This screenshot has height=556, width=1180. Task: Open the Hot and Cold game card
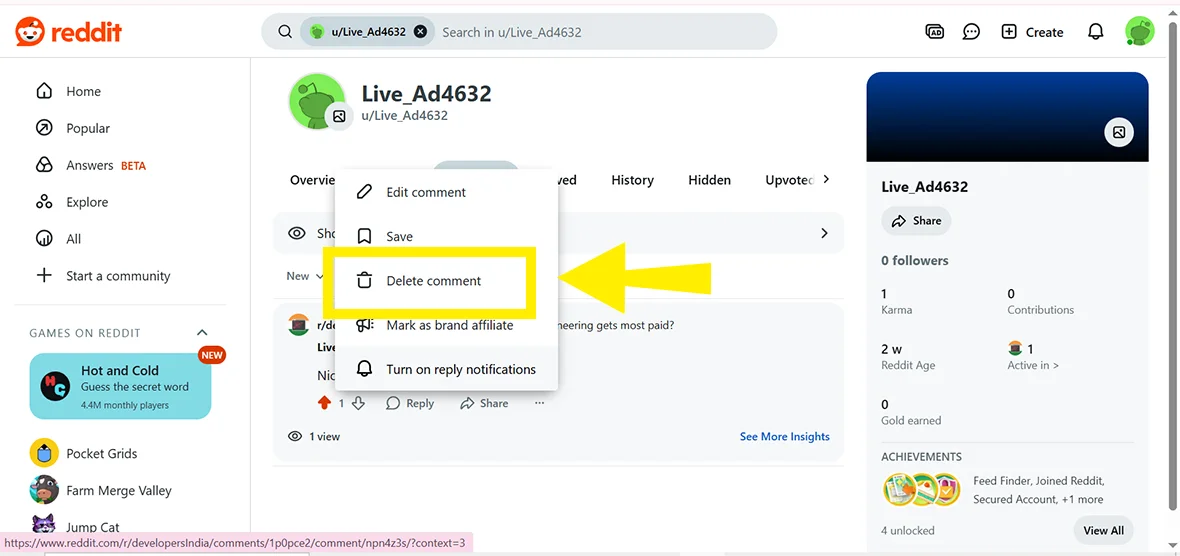click(x=120, y=386)
